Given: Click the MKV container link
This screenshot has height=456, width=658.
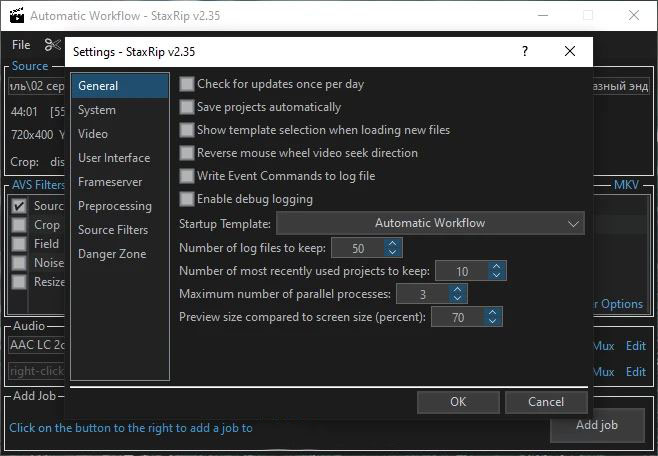Looking at the screenshot, I should click(626, 185).
